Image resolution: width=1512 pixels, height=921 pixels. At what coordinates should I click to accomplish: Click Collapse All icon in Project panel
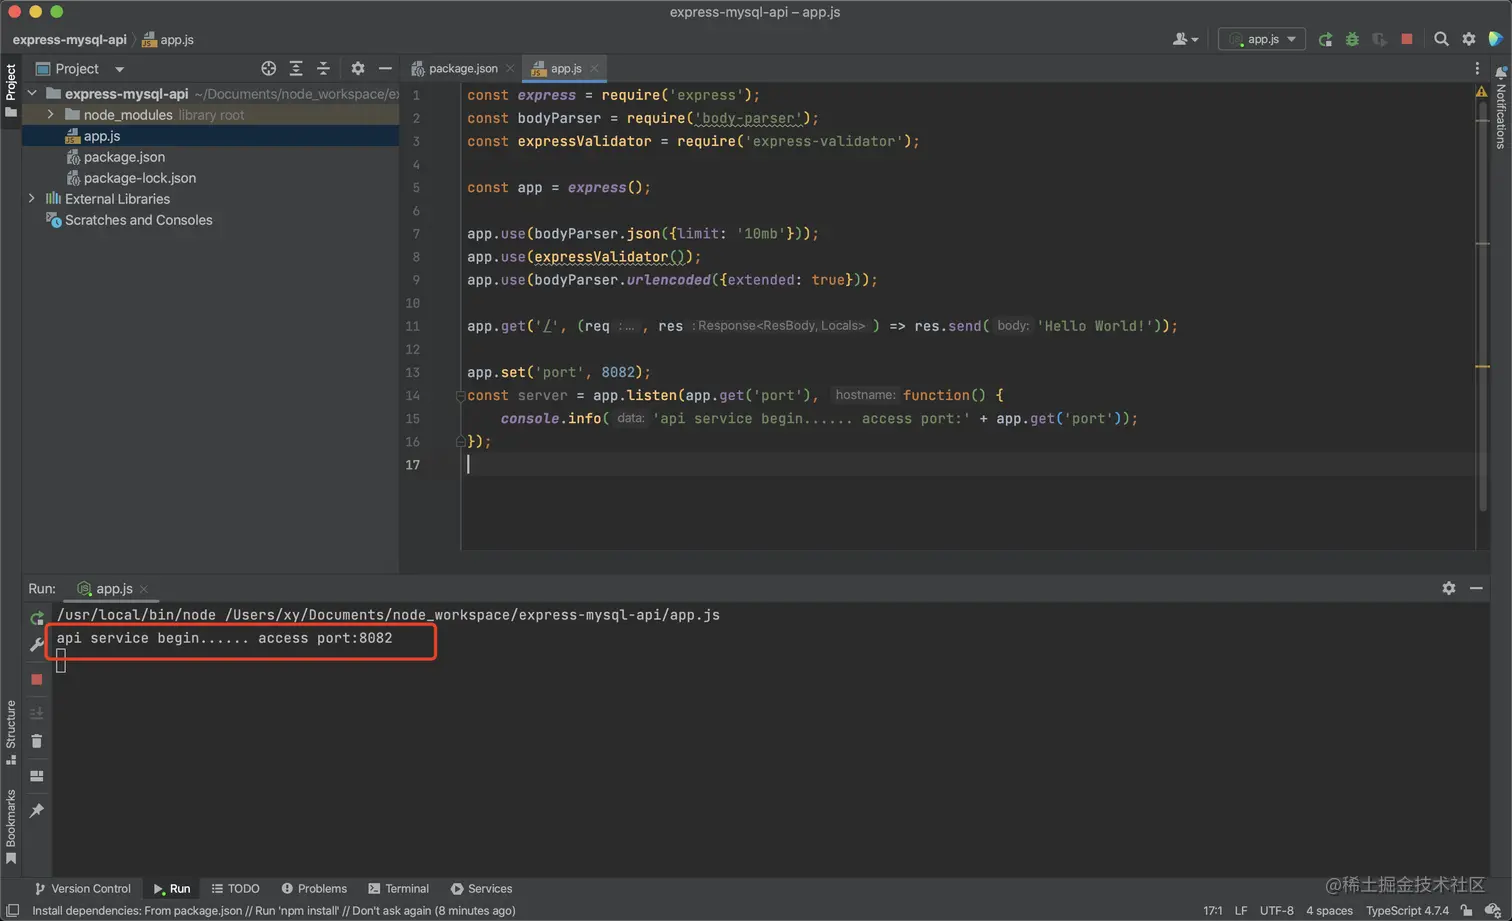click(x=323, y=68)
